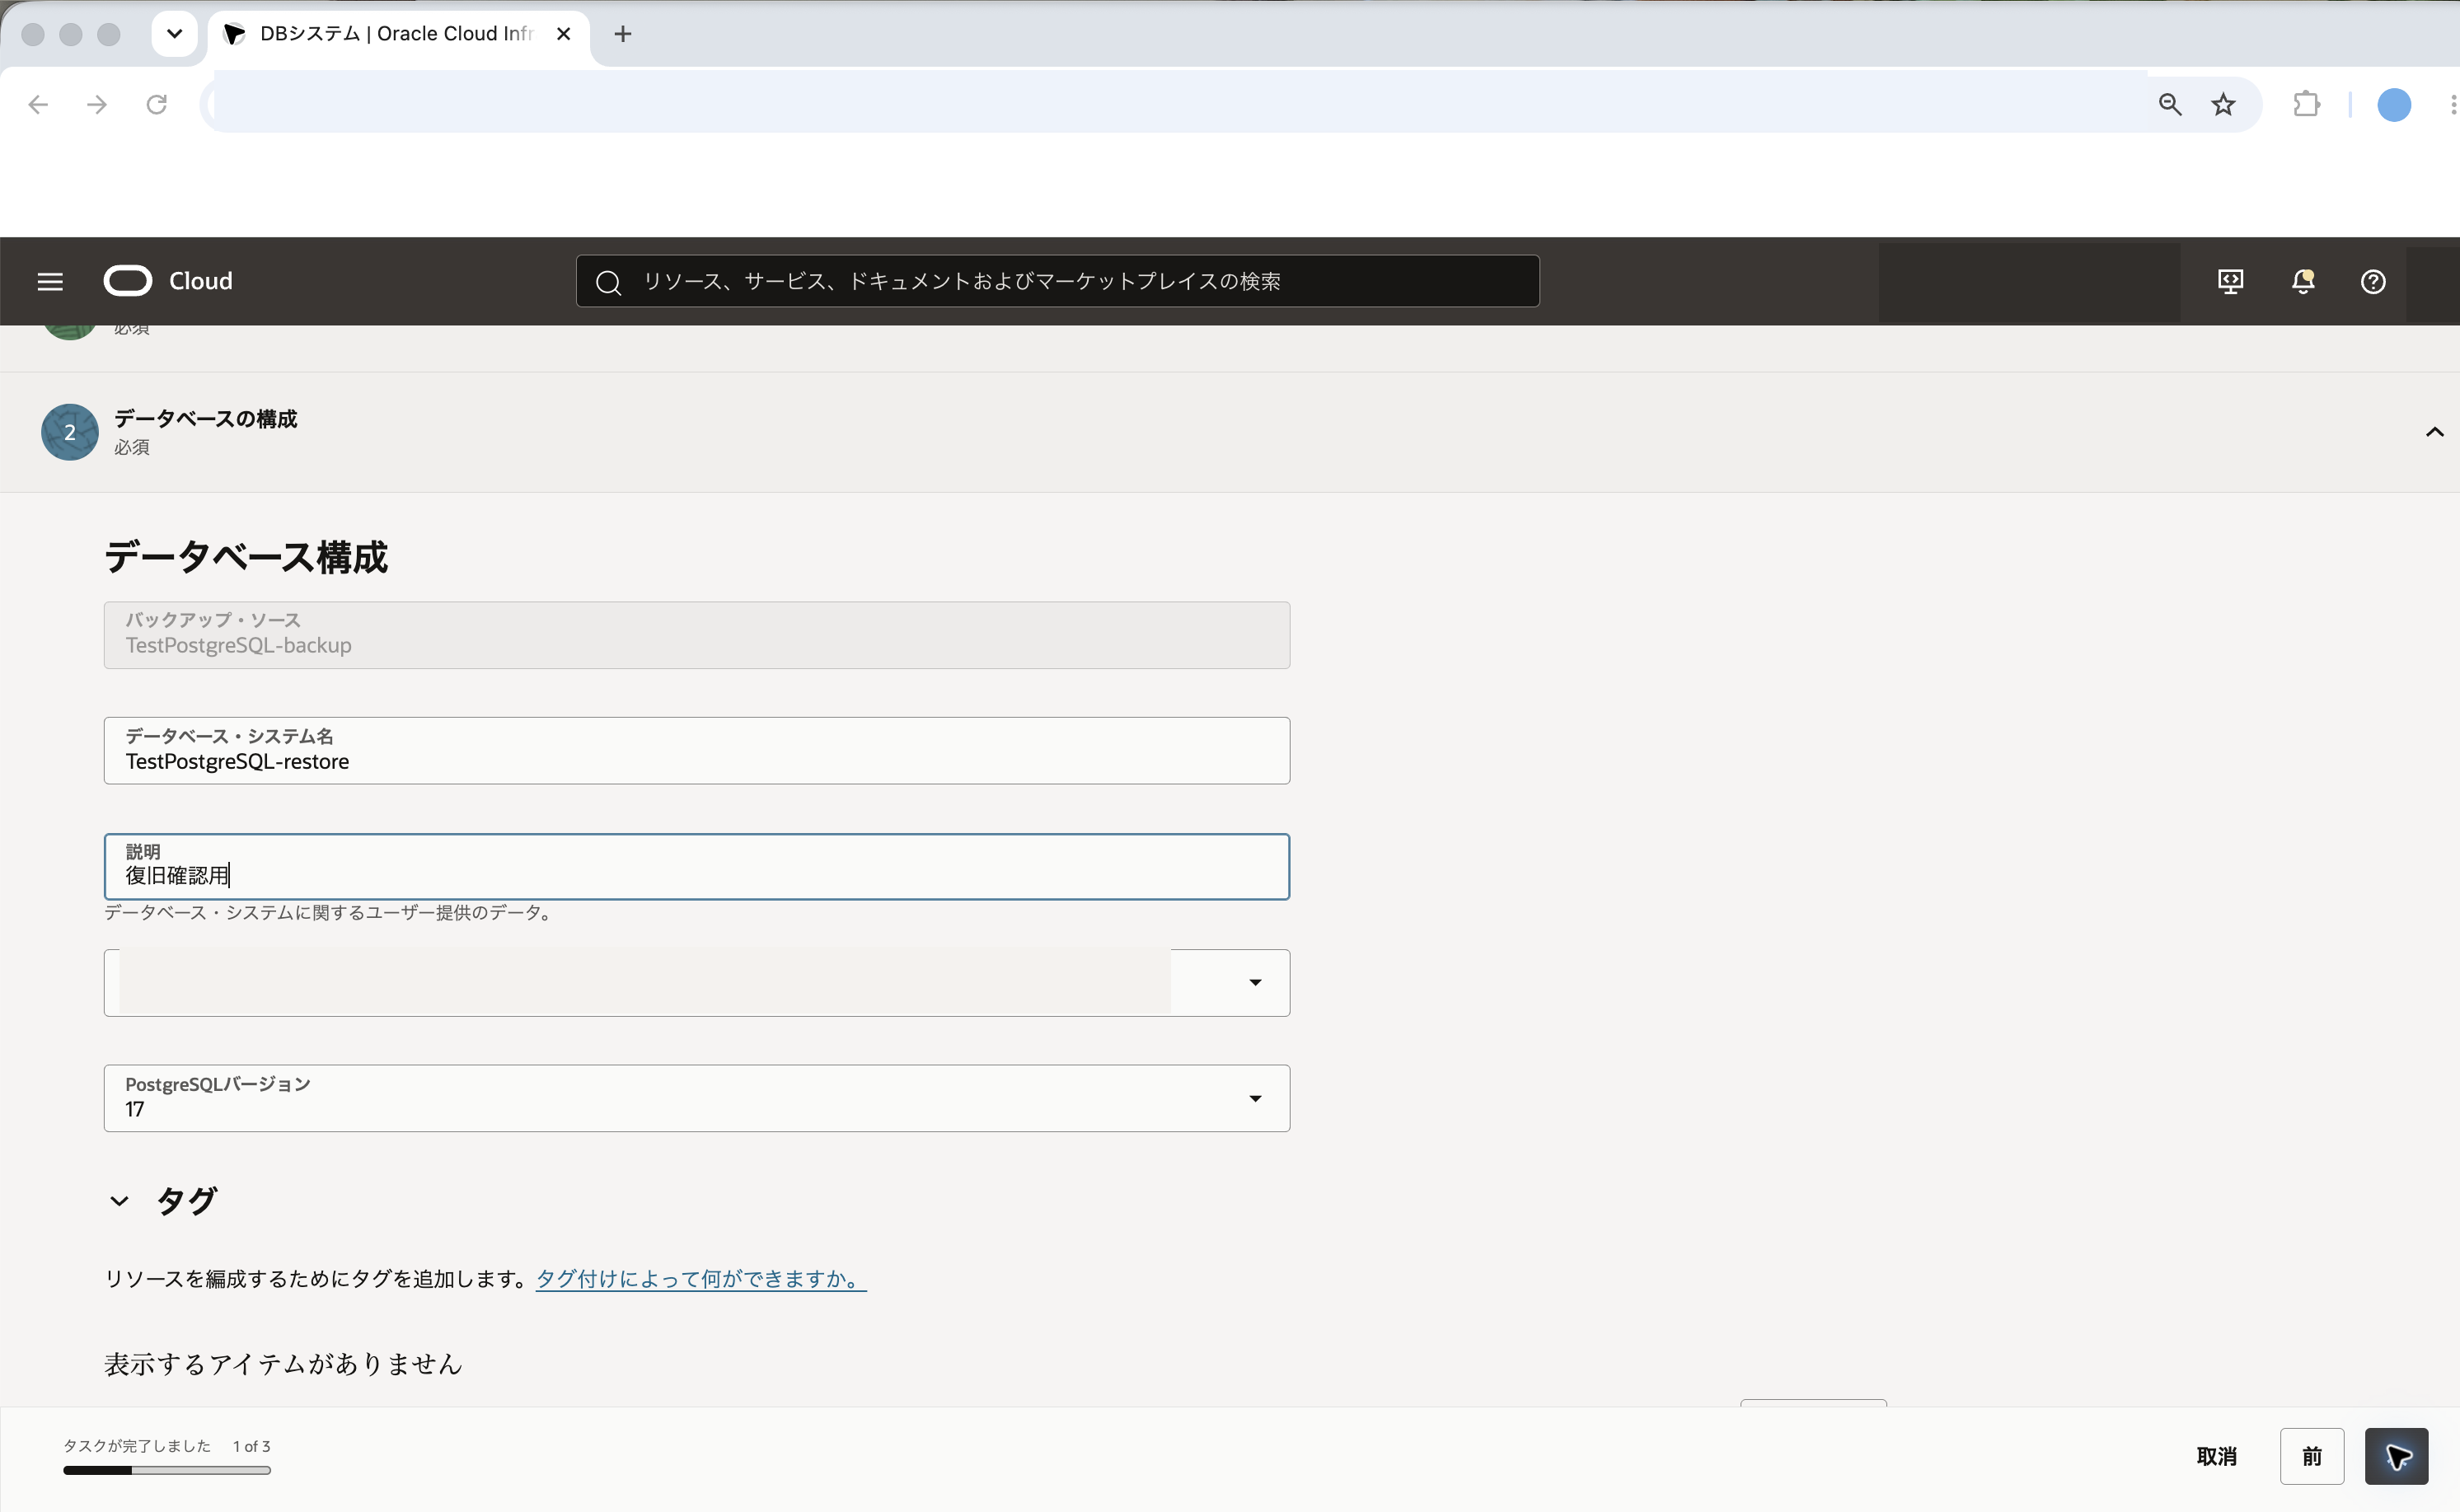Click the search magnifier icon in the Cloud search bar
The width and height of the screenshot is (2460, 1512).
point(608,283)
